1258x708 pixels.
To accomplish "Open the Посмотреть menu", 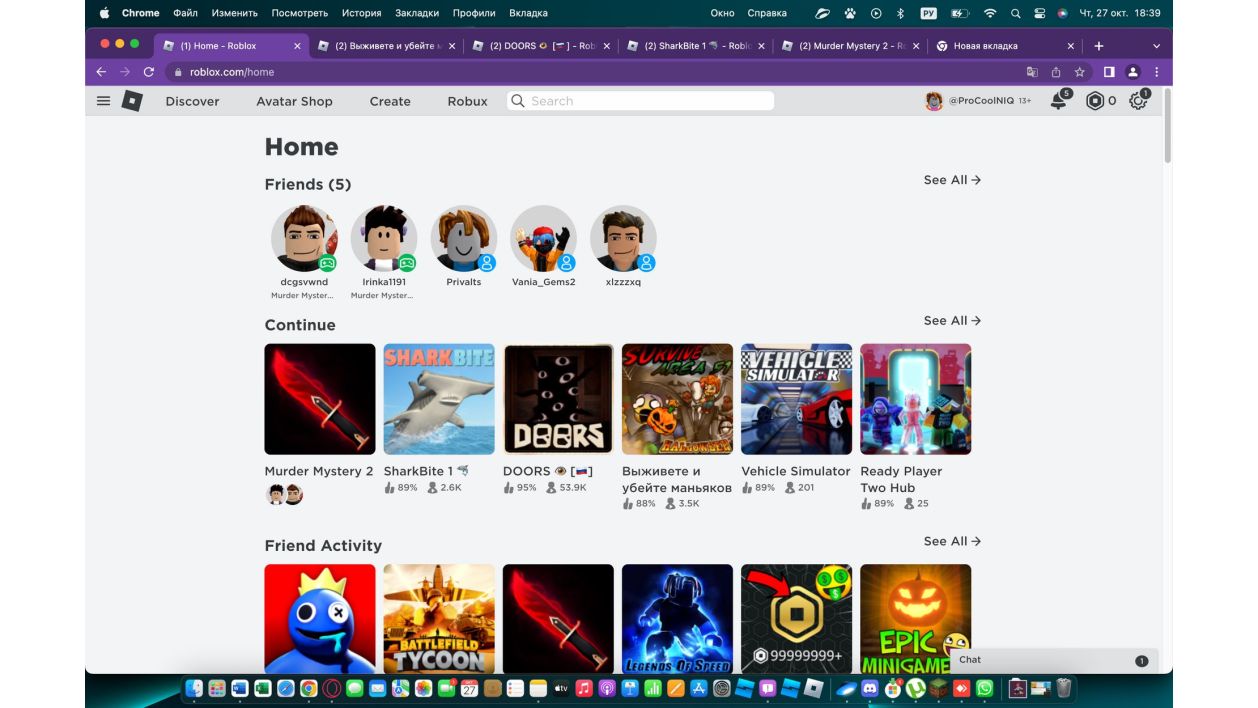I will pyautogui.click(x=299, y=13).
